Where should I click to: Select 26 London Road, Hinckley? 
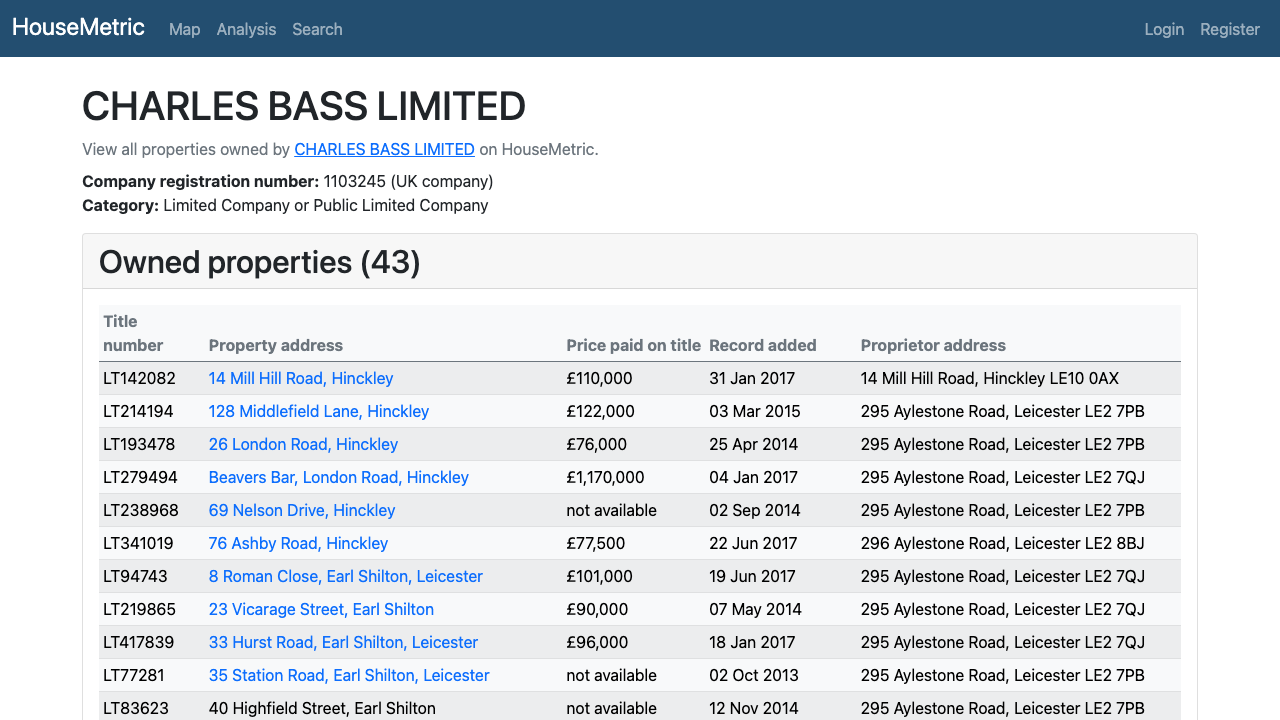[303, 444]
